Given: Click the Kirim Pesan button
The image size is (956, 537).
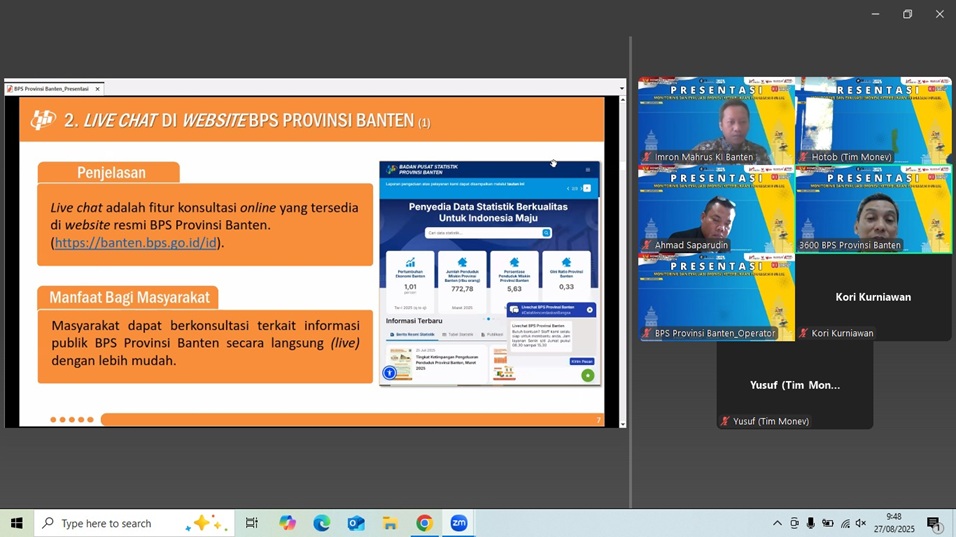Looking at the screenshot, I should 582,361.
